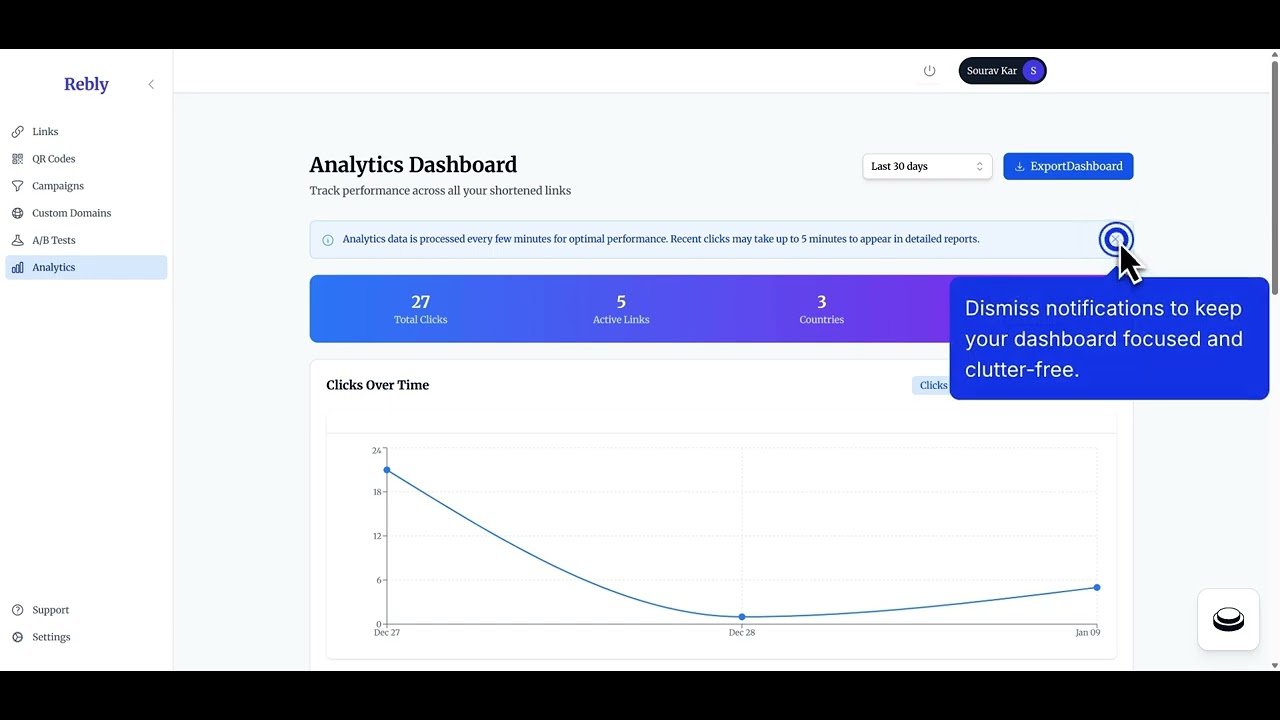This screenshot has height=720, width=1280.
Task: Expand the Last 30 days dropdown
Action: (x=927, y=166)
